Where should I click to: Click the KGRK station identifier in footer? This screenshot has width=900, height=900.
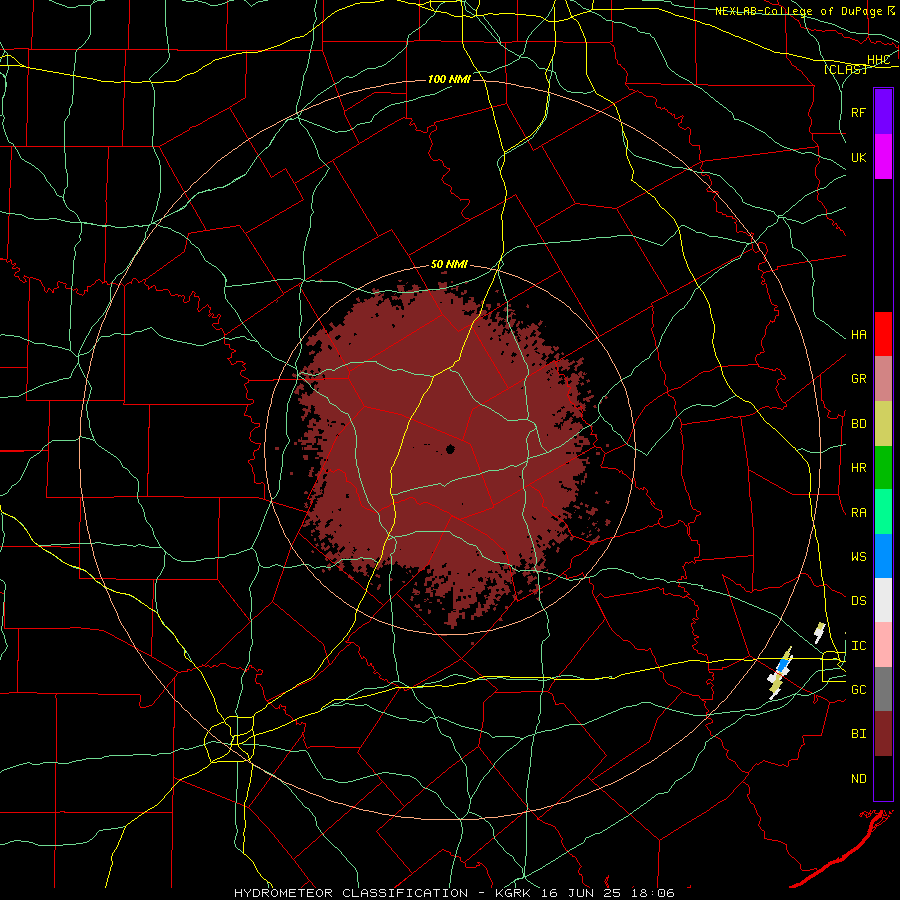tap(514, 893)
